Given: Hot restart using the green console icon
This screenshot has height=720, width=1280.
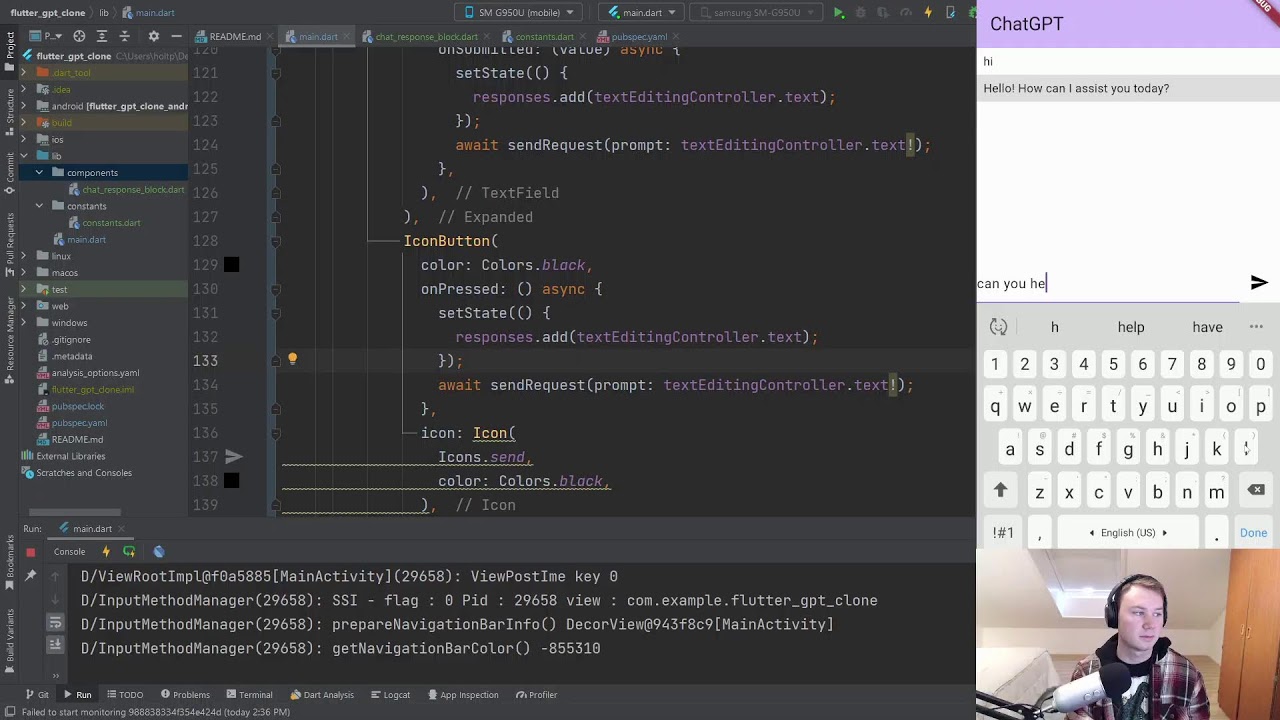Looking at the screenshot, I should 129,552.
